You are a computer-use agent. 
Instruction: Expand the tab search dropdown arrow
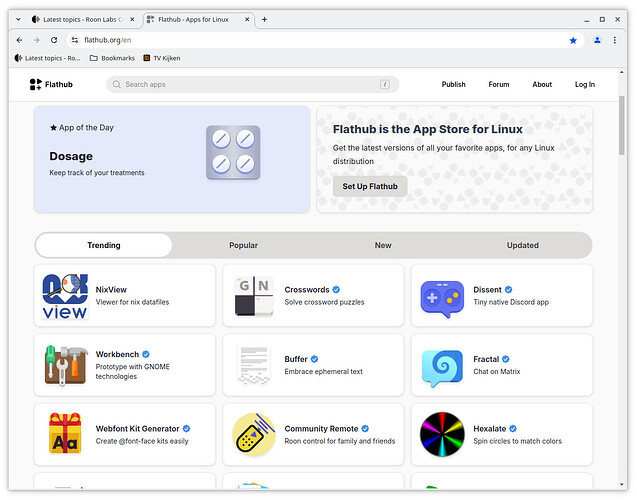pos(18,19)
